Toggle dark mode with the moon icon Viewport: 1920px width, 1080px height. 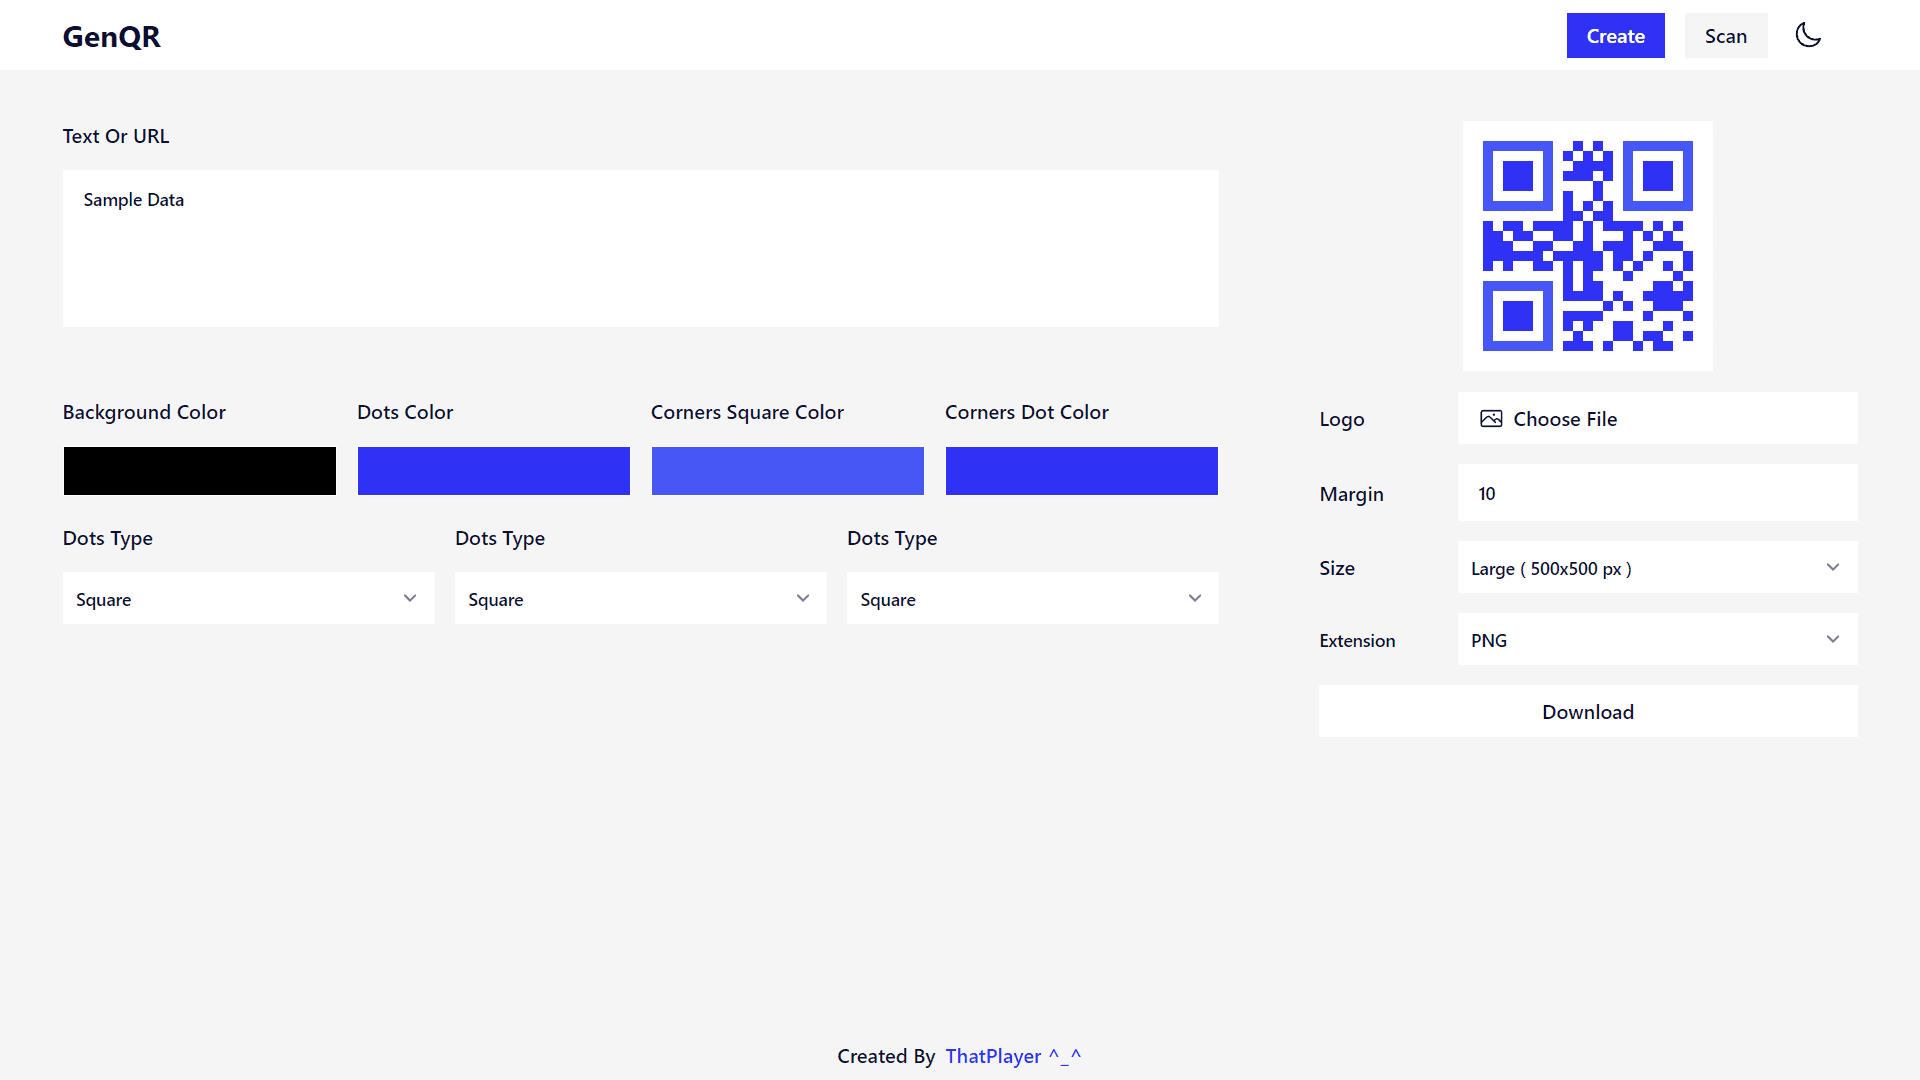point(1808,35)
